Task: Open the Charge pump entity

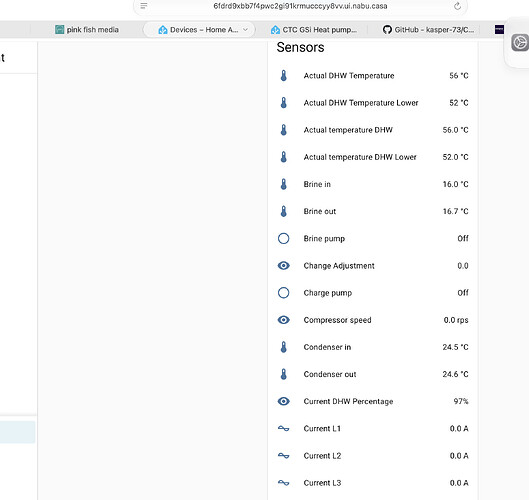Action: coord(373,293)
